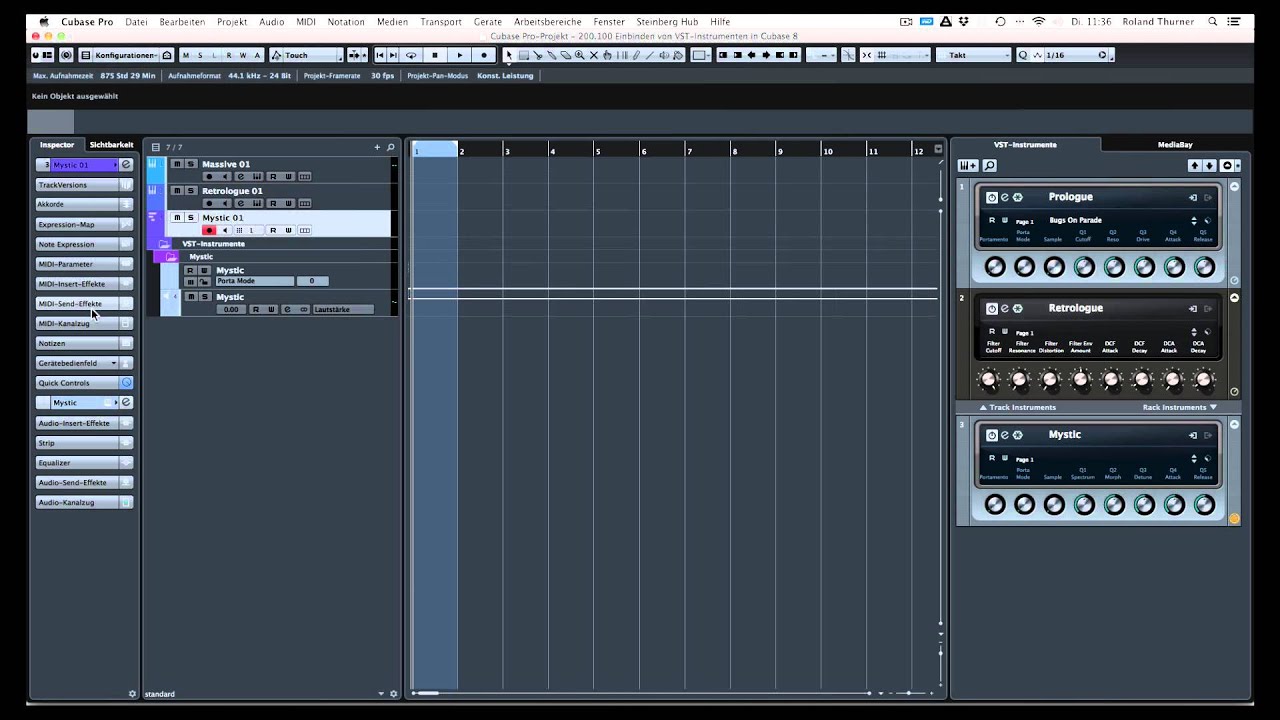Image resolution: width=1280 pixels, height=720 pixels.
Task: Select the Zoom magnifier tool
Action: coord(579,55)
